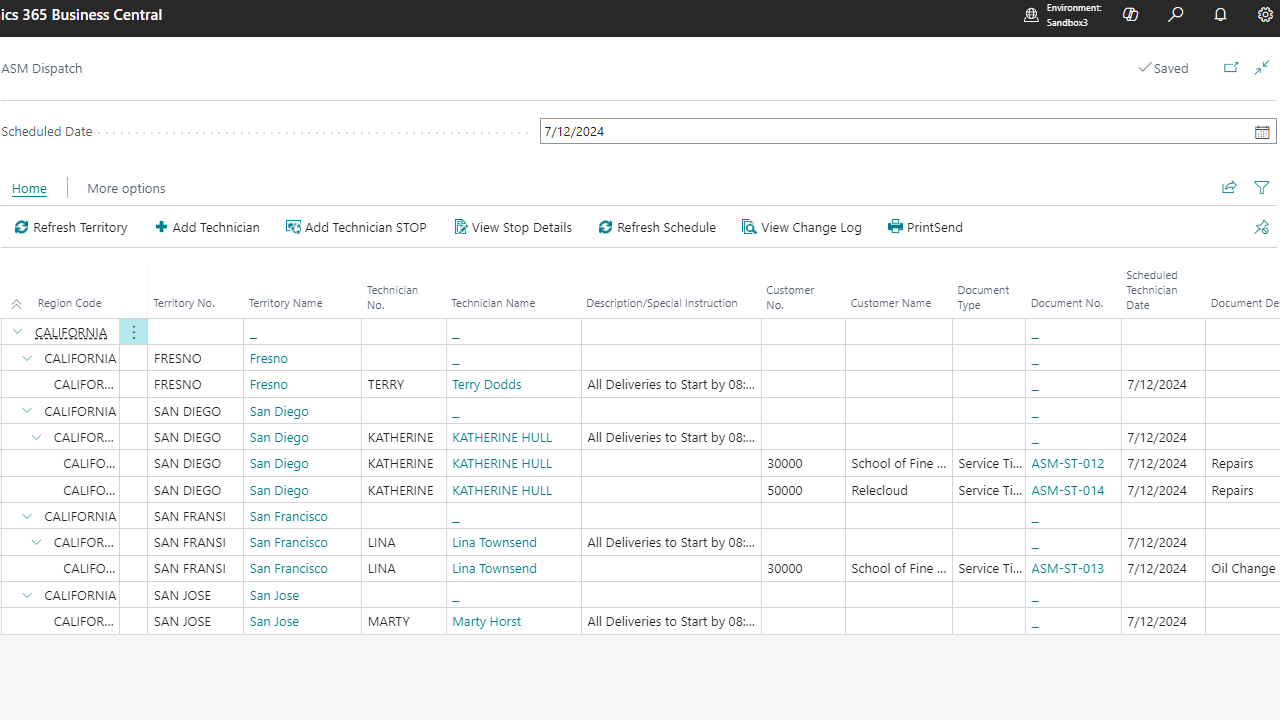Toggle the filter pane icon
Viewport: 1280px width, 720px height.
coord(1262,188)
